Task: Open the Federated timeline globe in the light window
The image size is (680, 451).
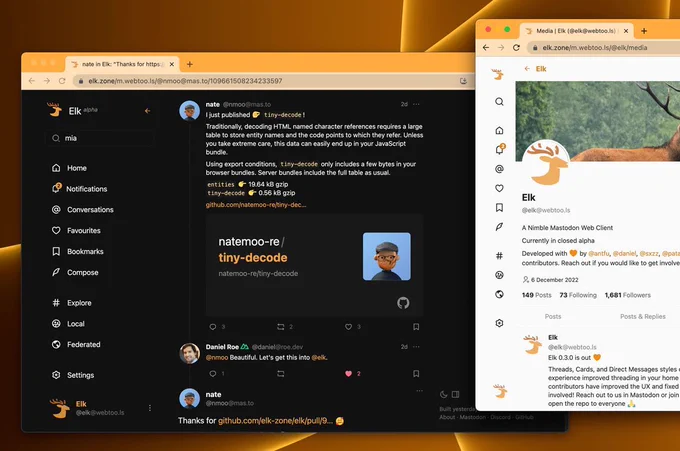Action: click(499, 294)
